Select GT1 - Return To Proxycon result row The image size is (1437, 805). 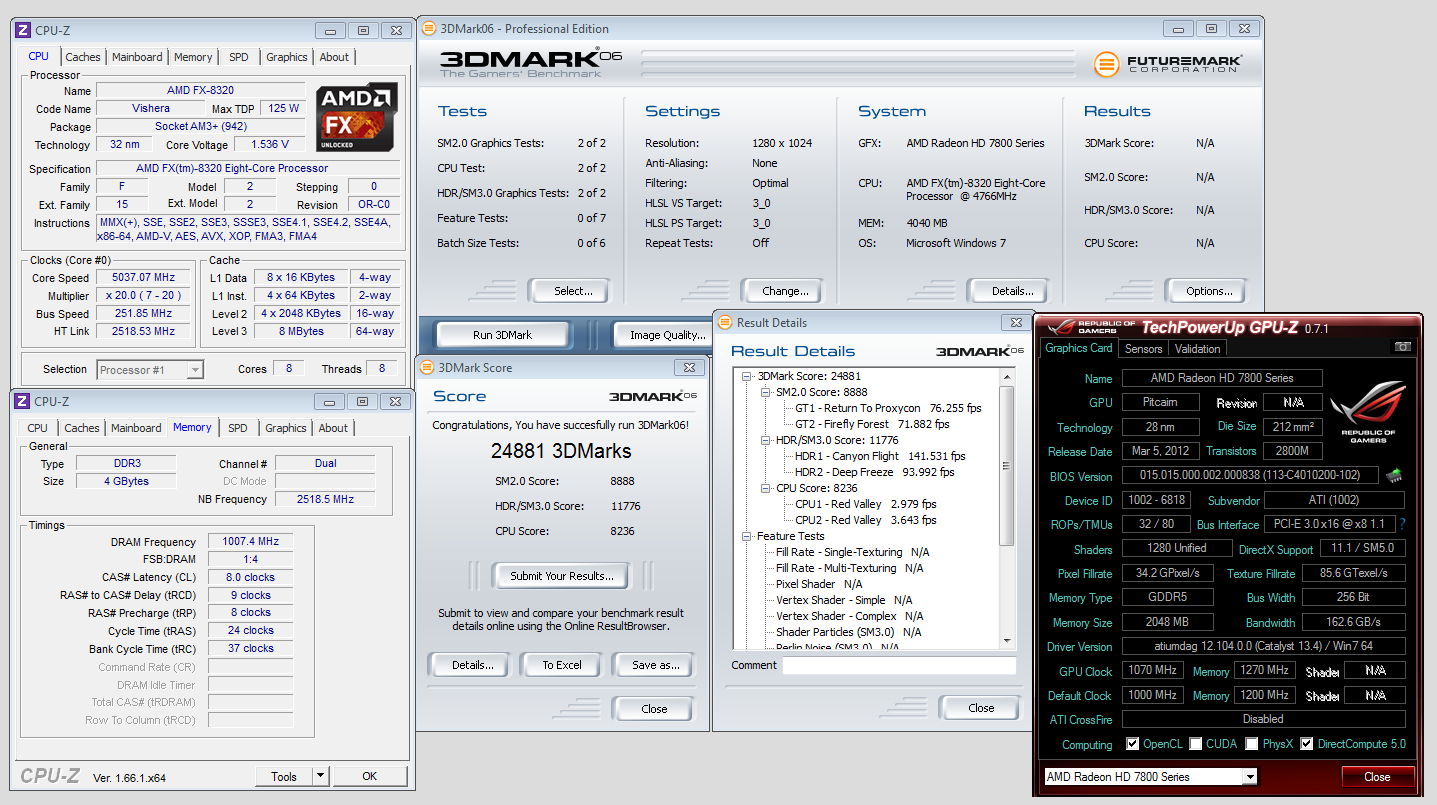point(888,408)
